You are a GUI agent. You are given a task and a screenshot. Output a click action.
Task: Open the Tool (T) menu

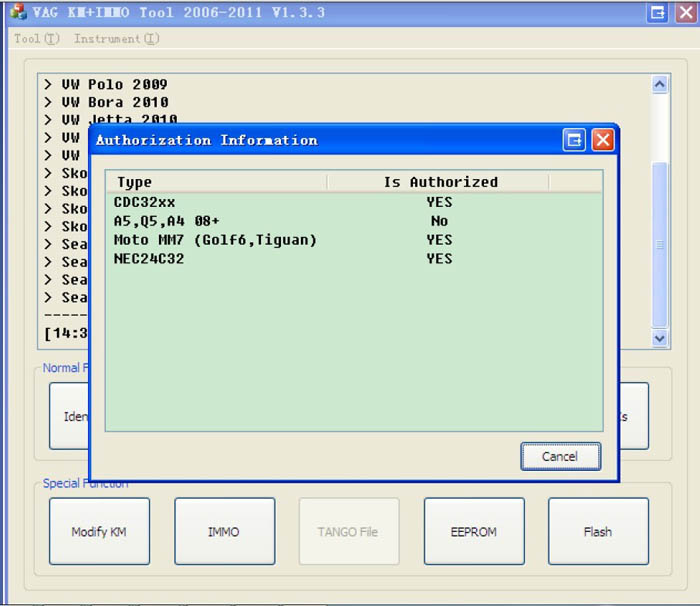[37, 39]
